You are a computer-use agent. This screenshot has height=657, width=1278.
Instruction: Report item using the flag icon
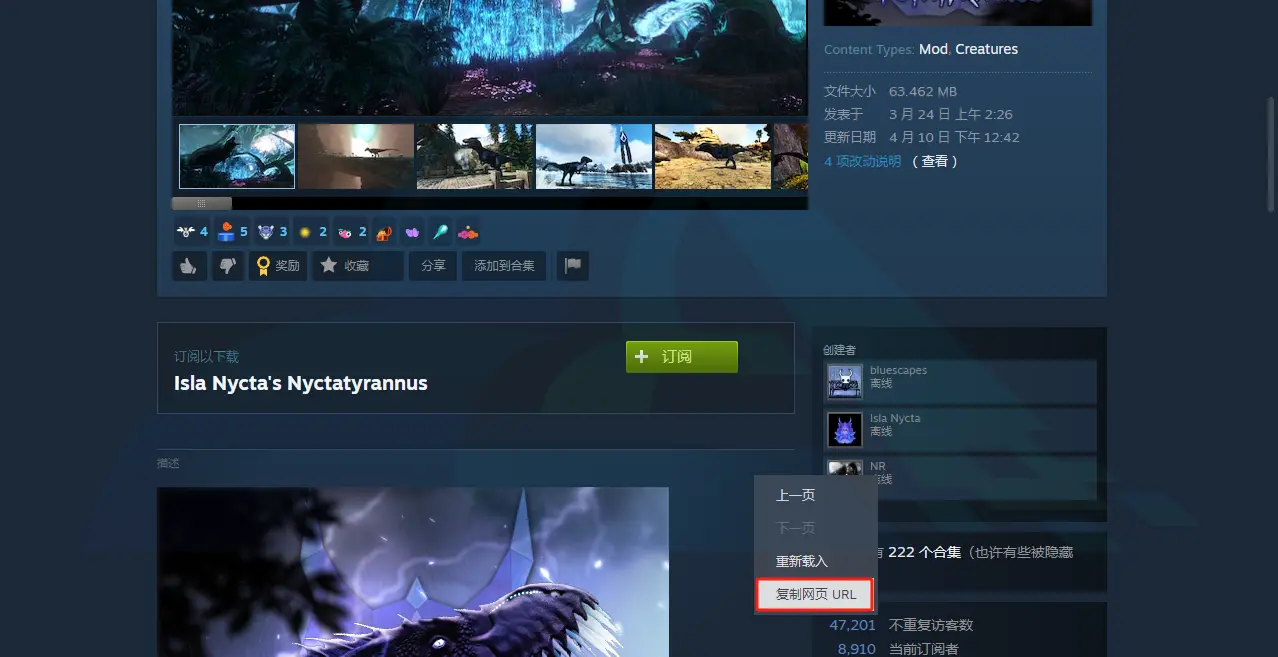tap(573, 265)
